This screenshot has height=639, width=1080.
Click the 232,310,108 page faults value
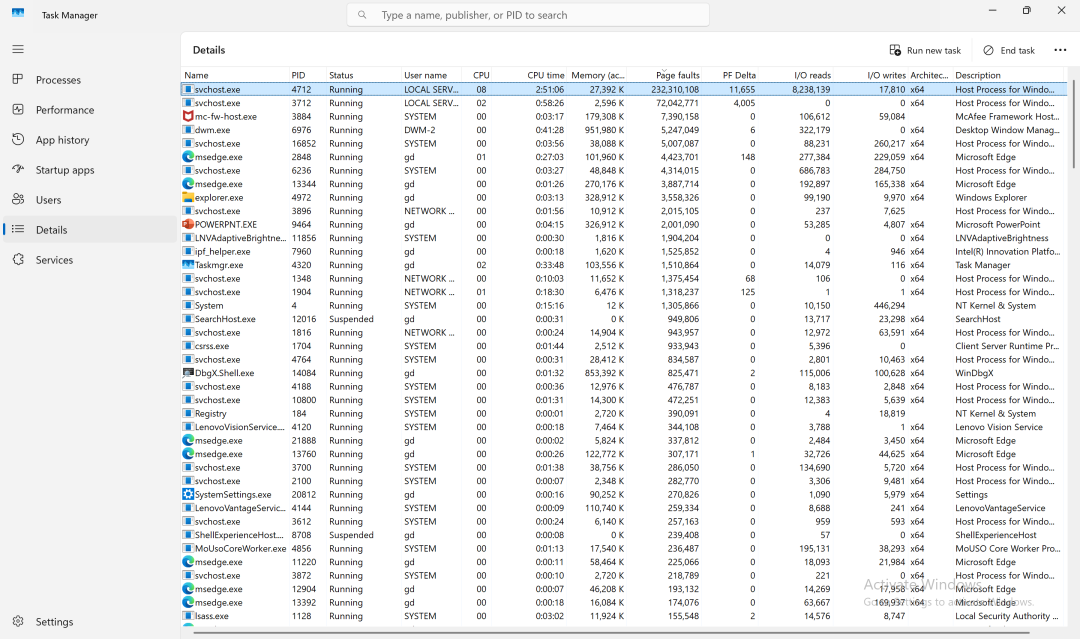tap(675, 90)
